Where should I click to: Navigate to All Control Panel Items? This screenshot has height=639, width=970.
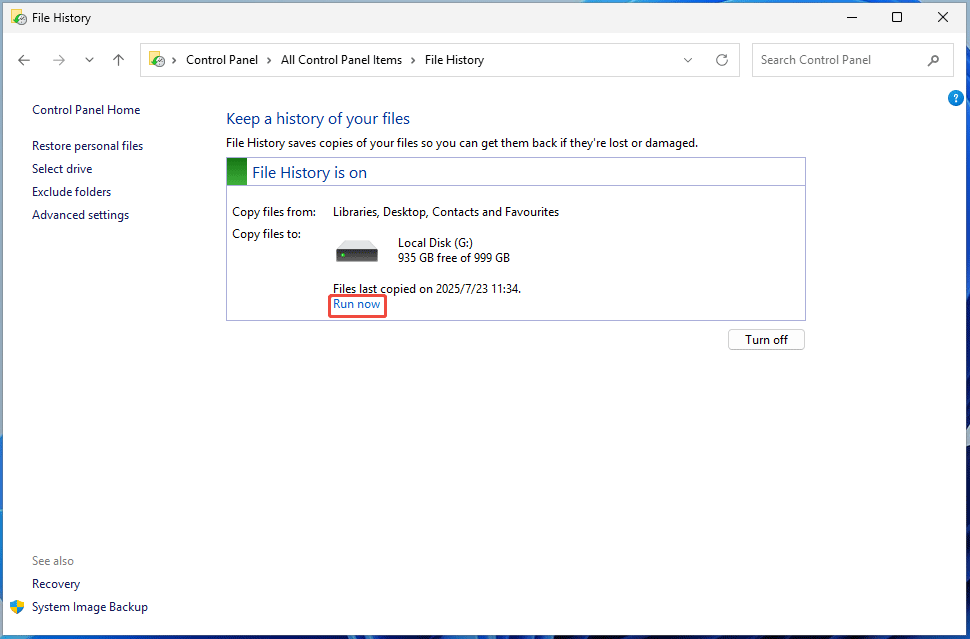[341, 60]
